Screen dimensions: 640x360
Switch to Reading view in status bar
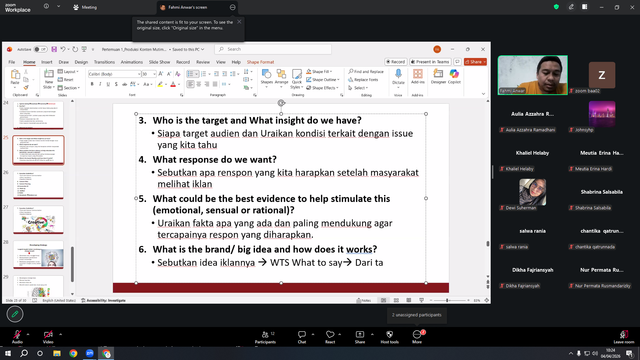tap(409, 300)
